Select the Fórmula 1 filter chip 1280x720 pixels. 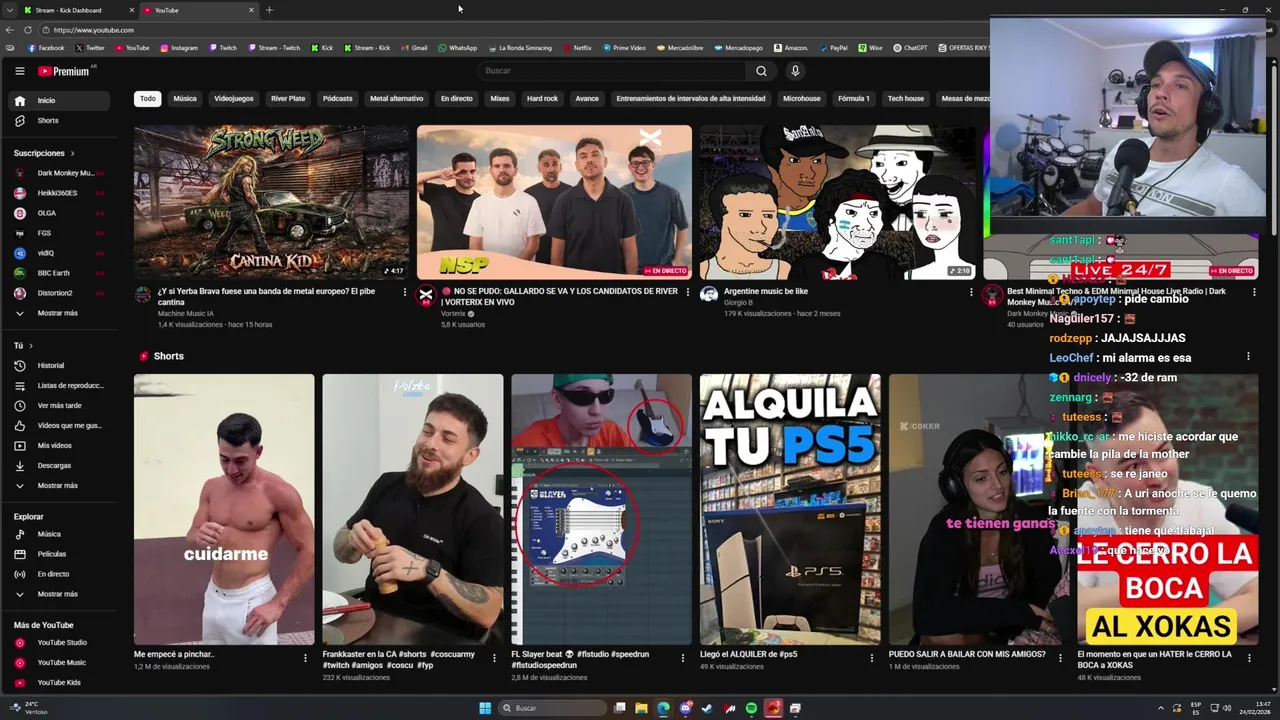tap(854, 99)
